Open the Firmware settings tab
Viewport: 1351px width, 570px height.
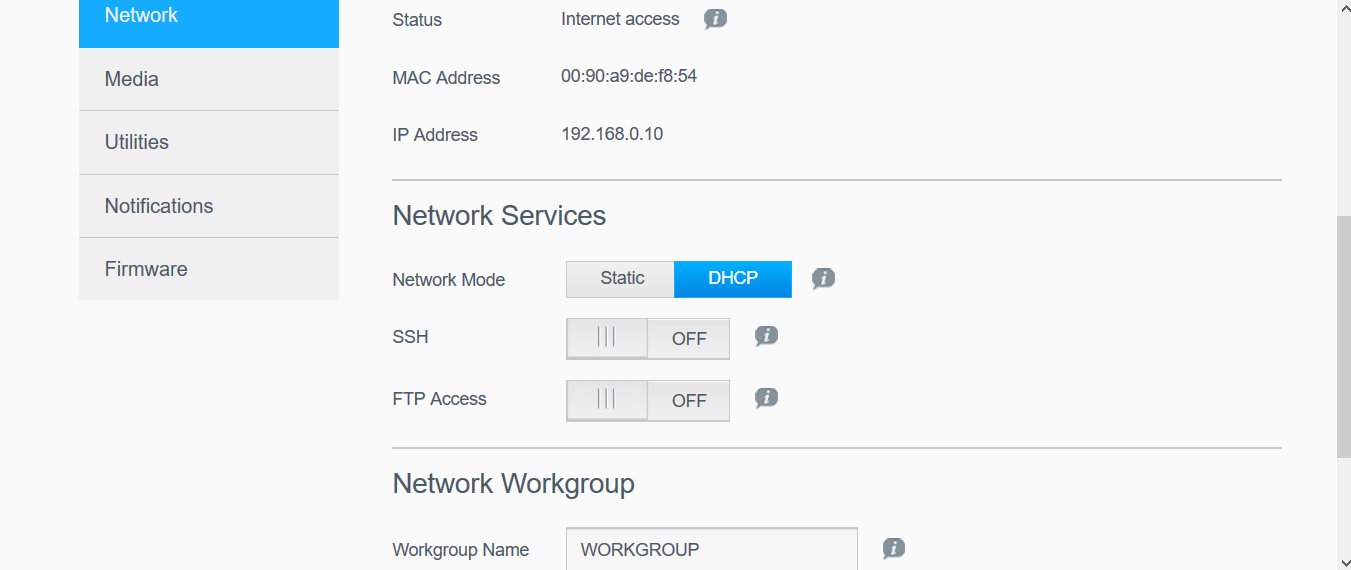tap(208, 269)
